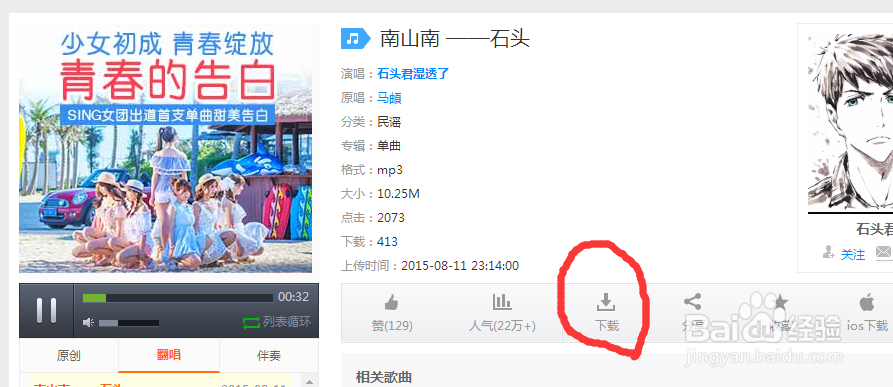Switch to the 原创 tab
This screenshot has height=387, width=893.
click(69, 356)
